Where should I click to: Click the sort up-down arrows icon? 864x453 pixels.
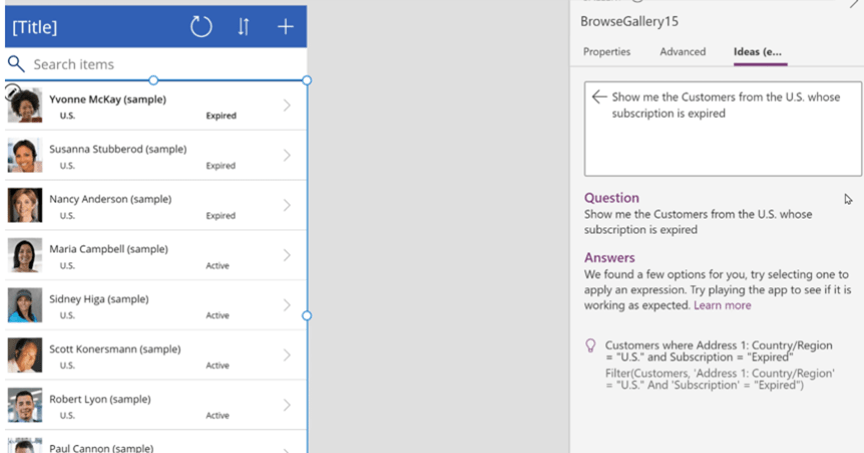pos(243,27)
